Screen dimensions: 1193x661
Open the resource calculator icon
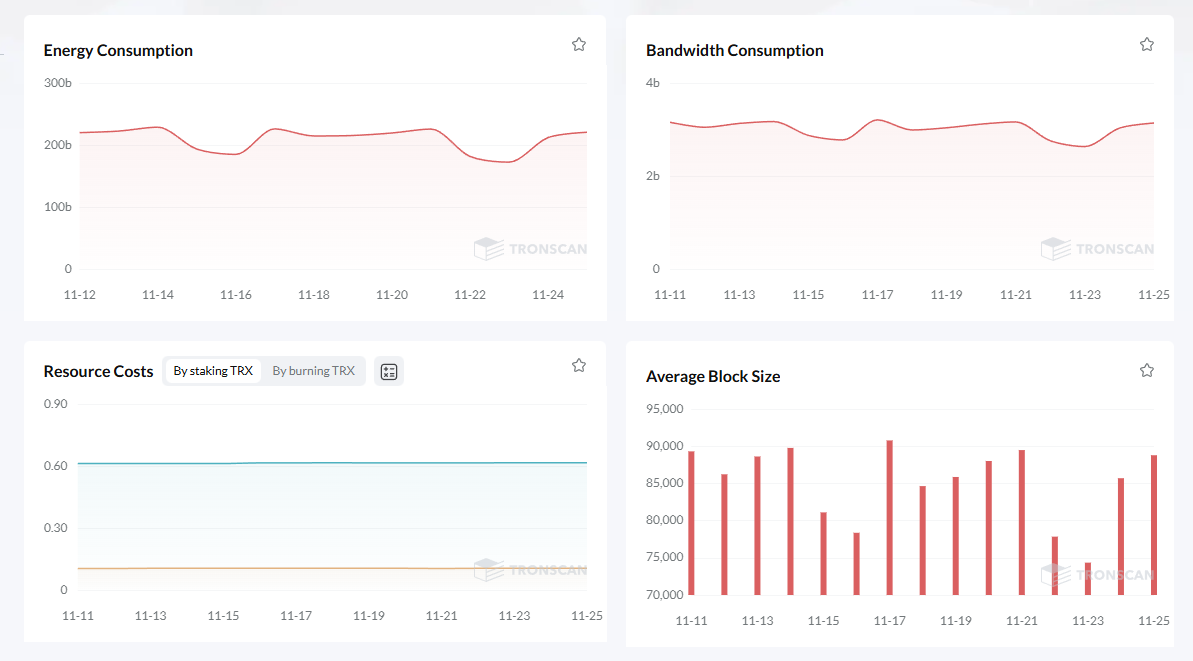click(x=389, y=371)
